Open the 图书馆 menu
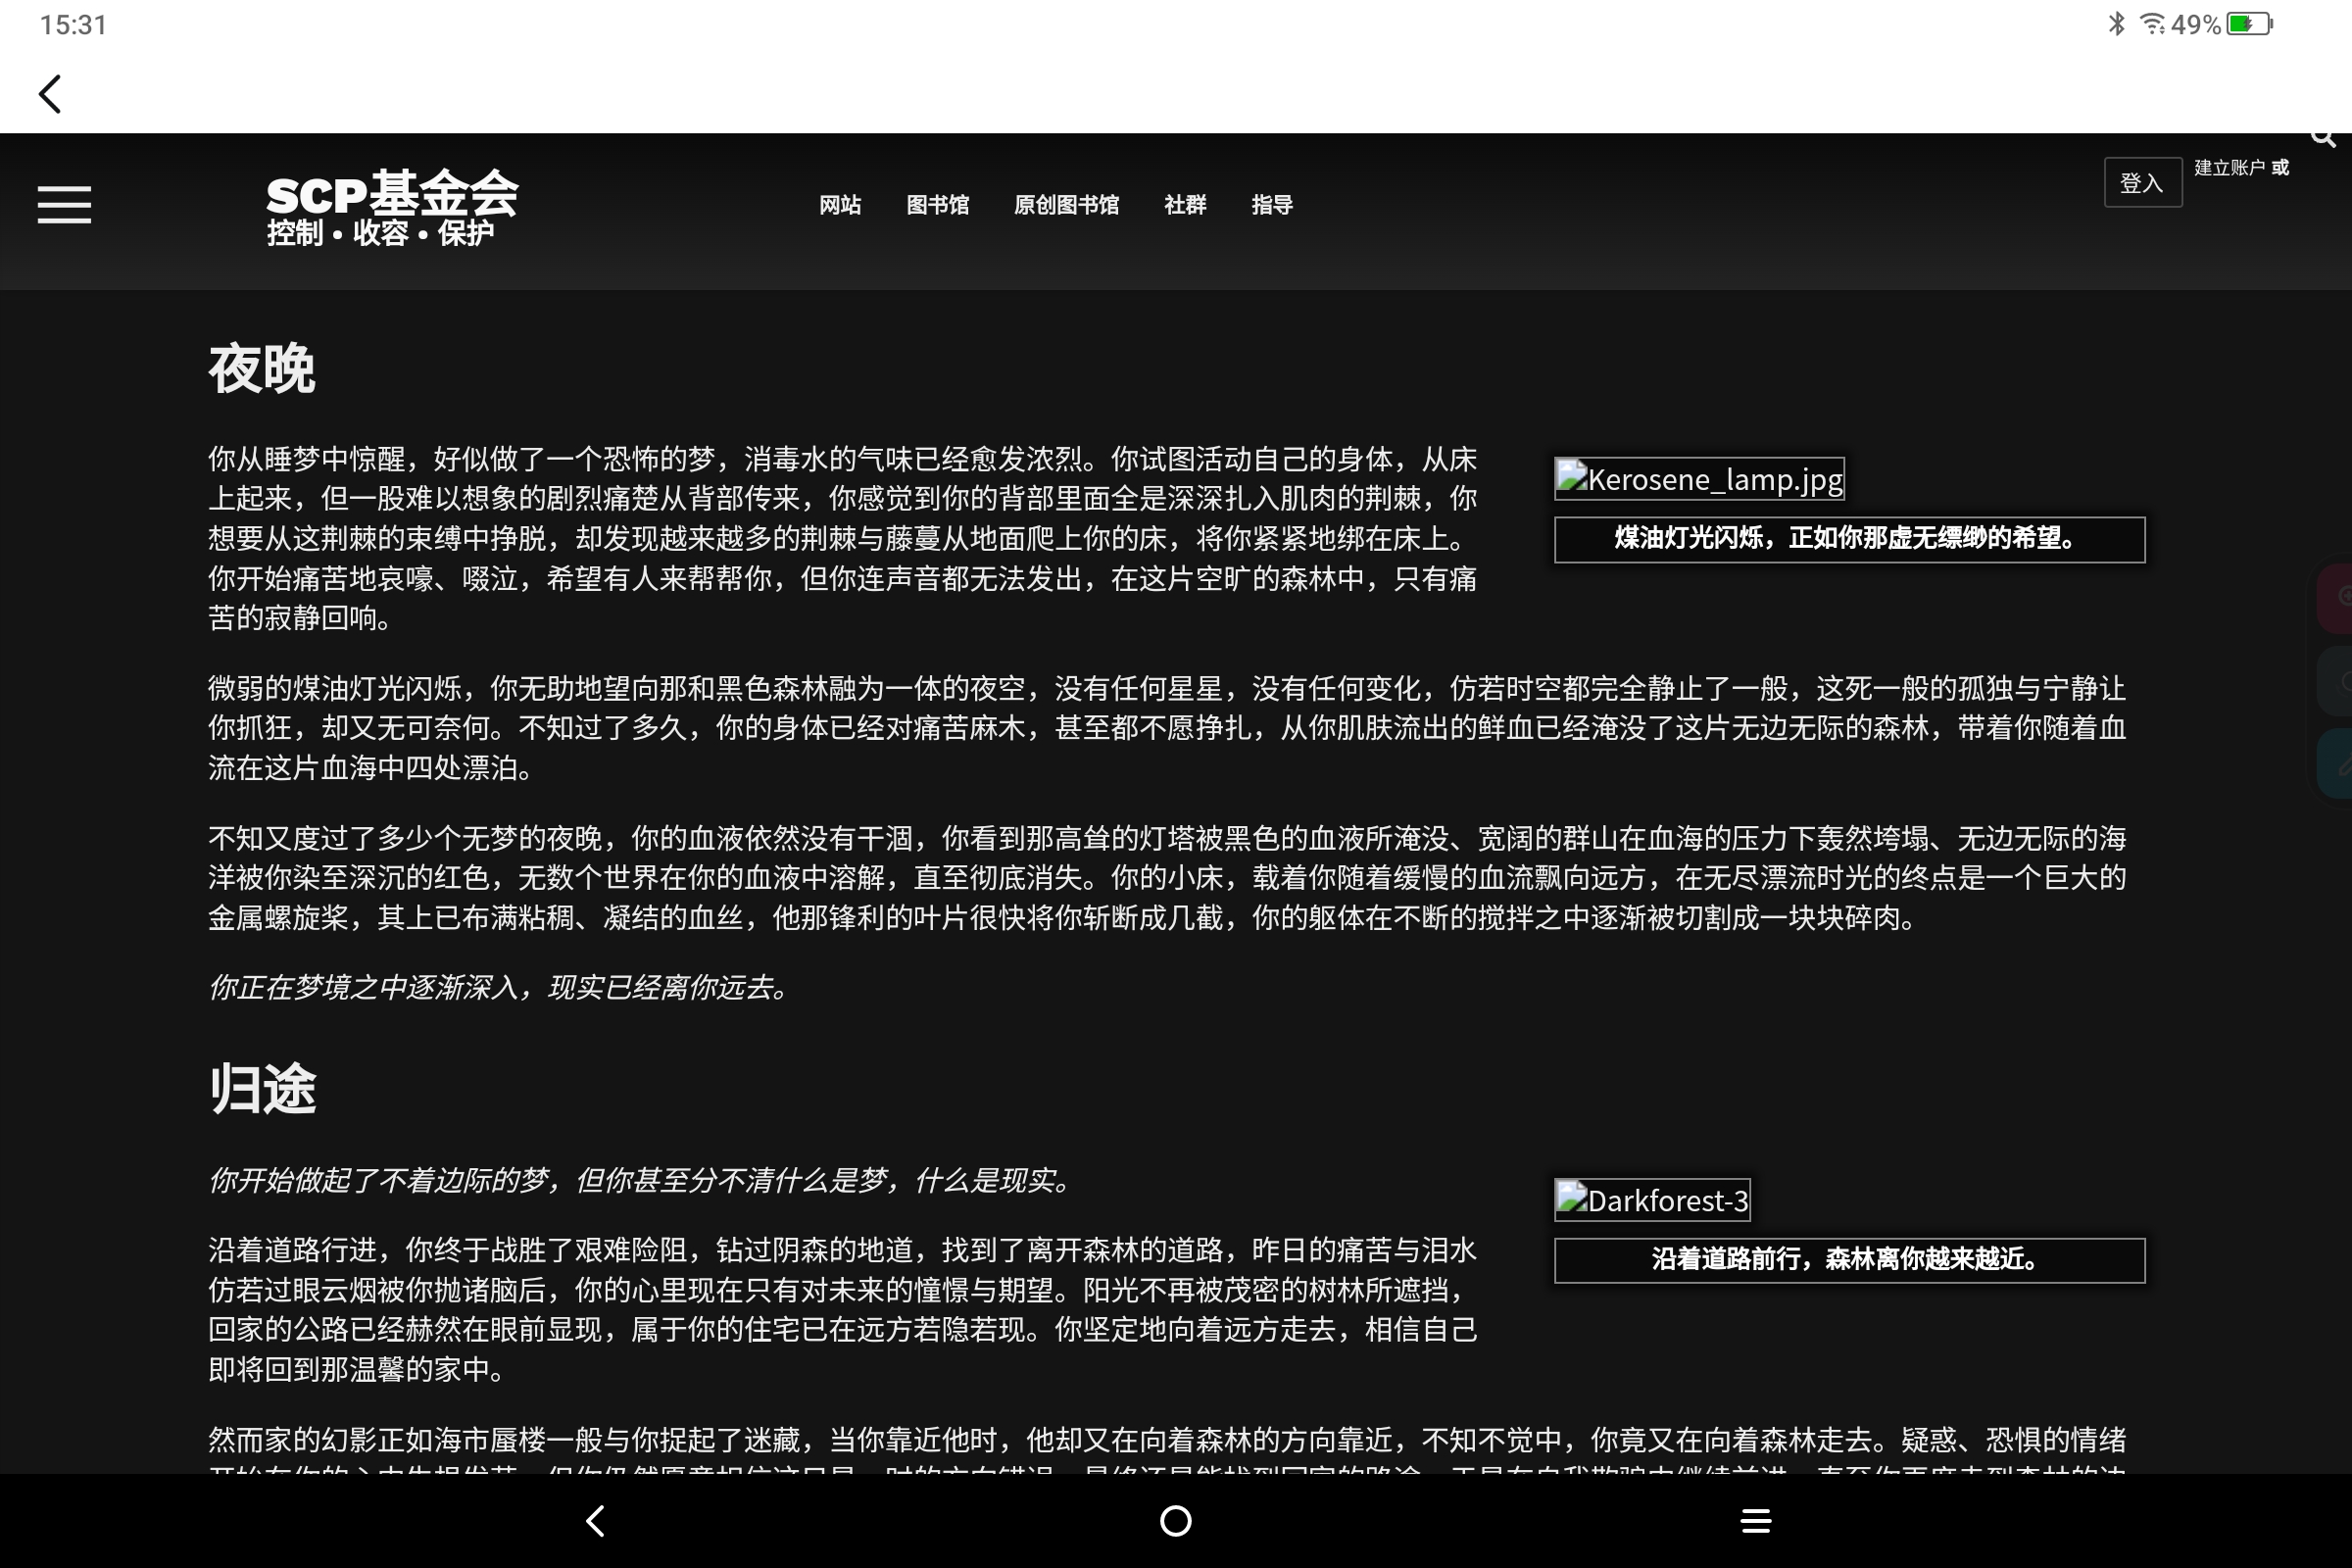The image size is (2352, 1568). tap(937, 205)
